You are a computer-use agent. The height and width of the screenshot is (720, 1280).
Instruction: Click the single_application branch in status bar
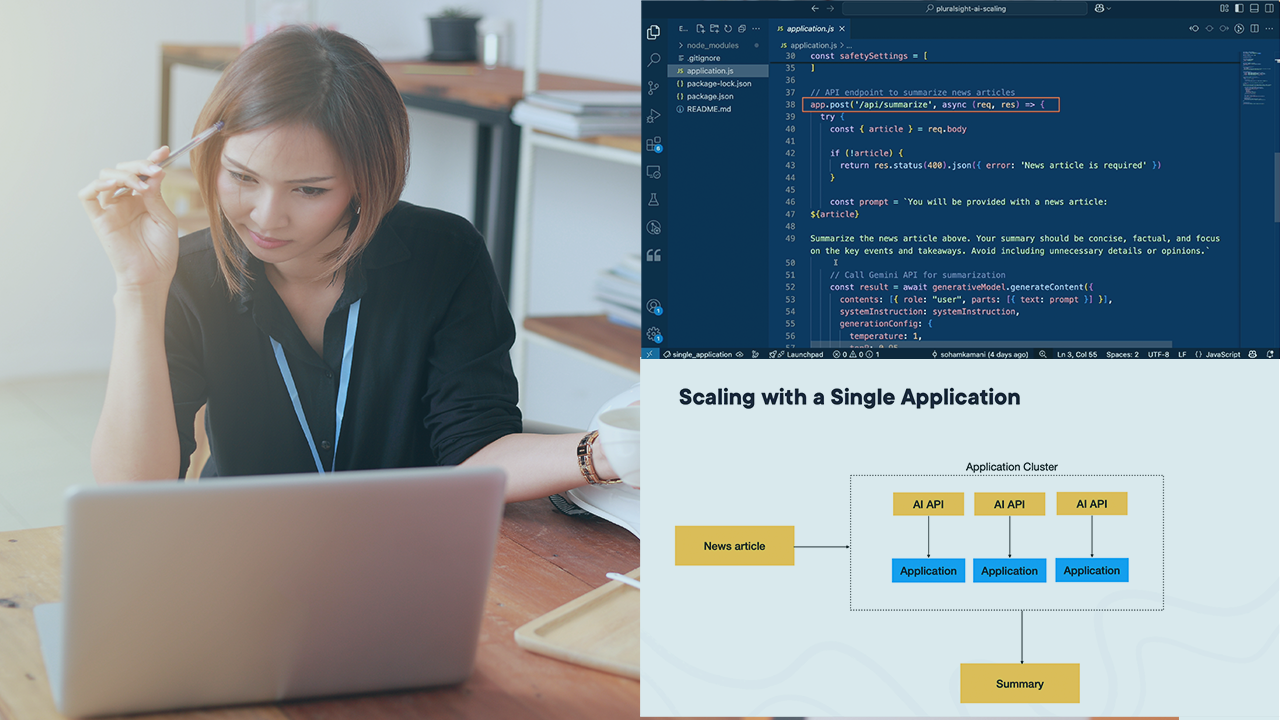pyautogui.click(x=701, y=354)
